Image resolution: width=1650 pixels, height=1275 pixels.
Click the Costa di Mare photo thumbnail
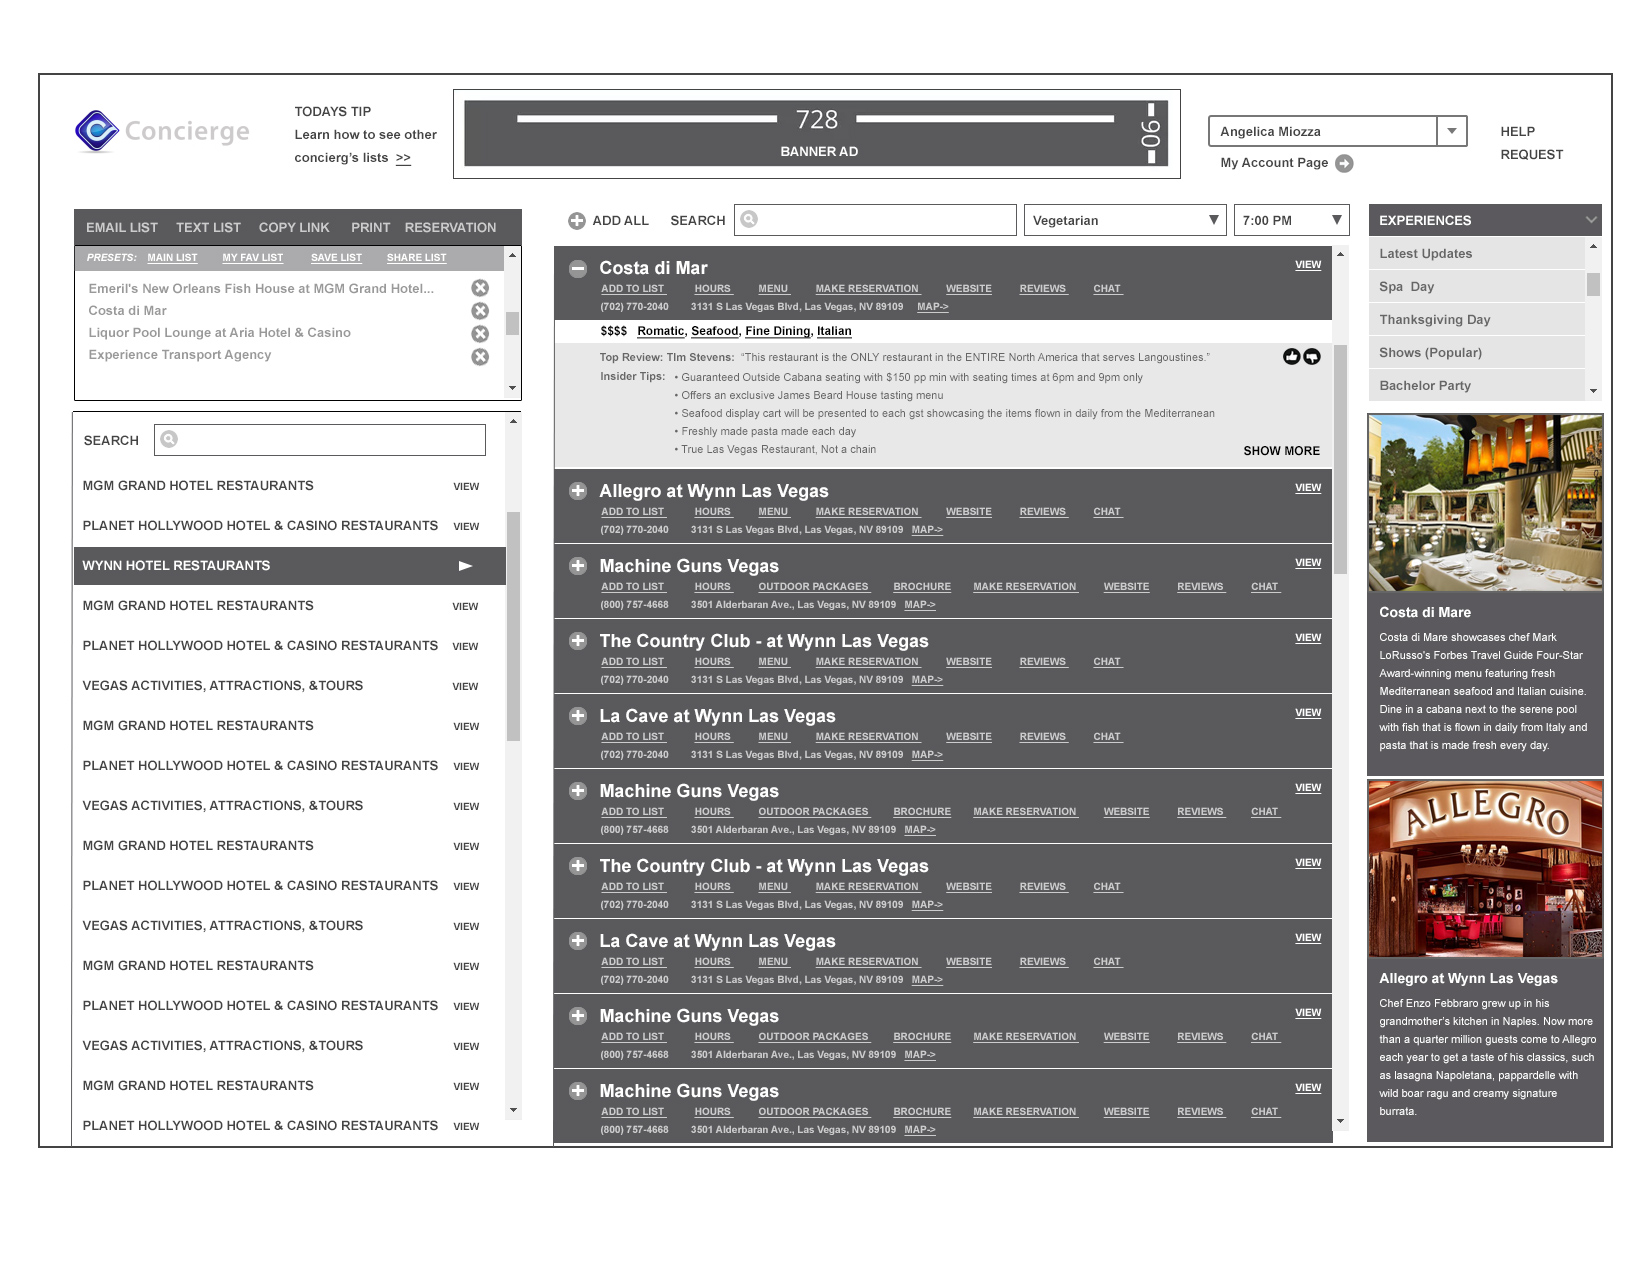tap(1485, 503)
